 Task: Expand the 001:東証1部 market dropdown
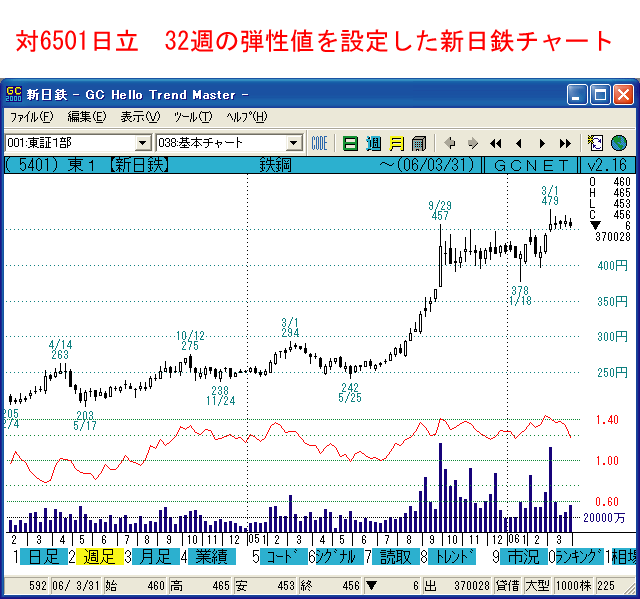[142, 143]
